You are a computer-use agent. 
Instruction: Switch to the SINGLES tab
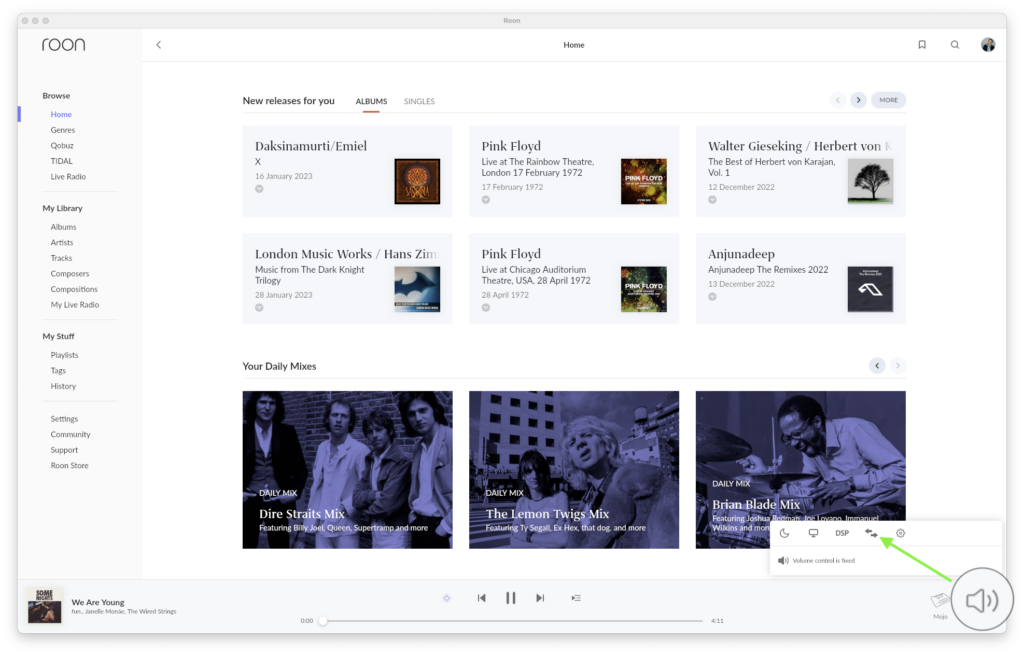(419, 102)
